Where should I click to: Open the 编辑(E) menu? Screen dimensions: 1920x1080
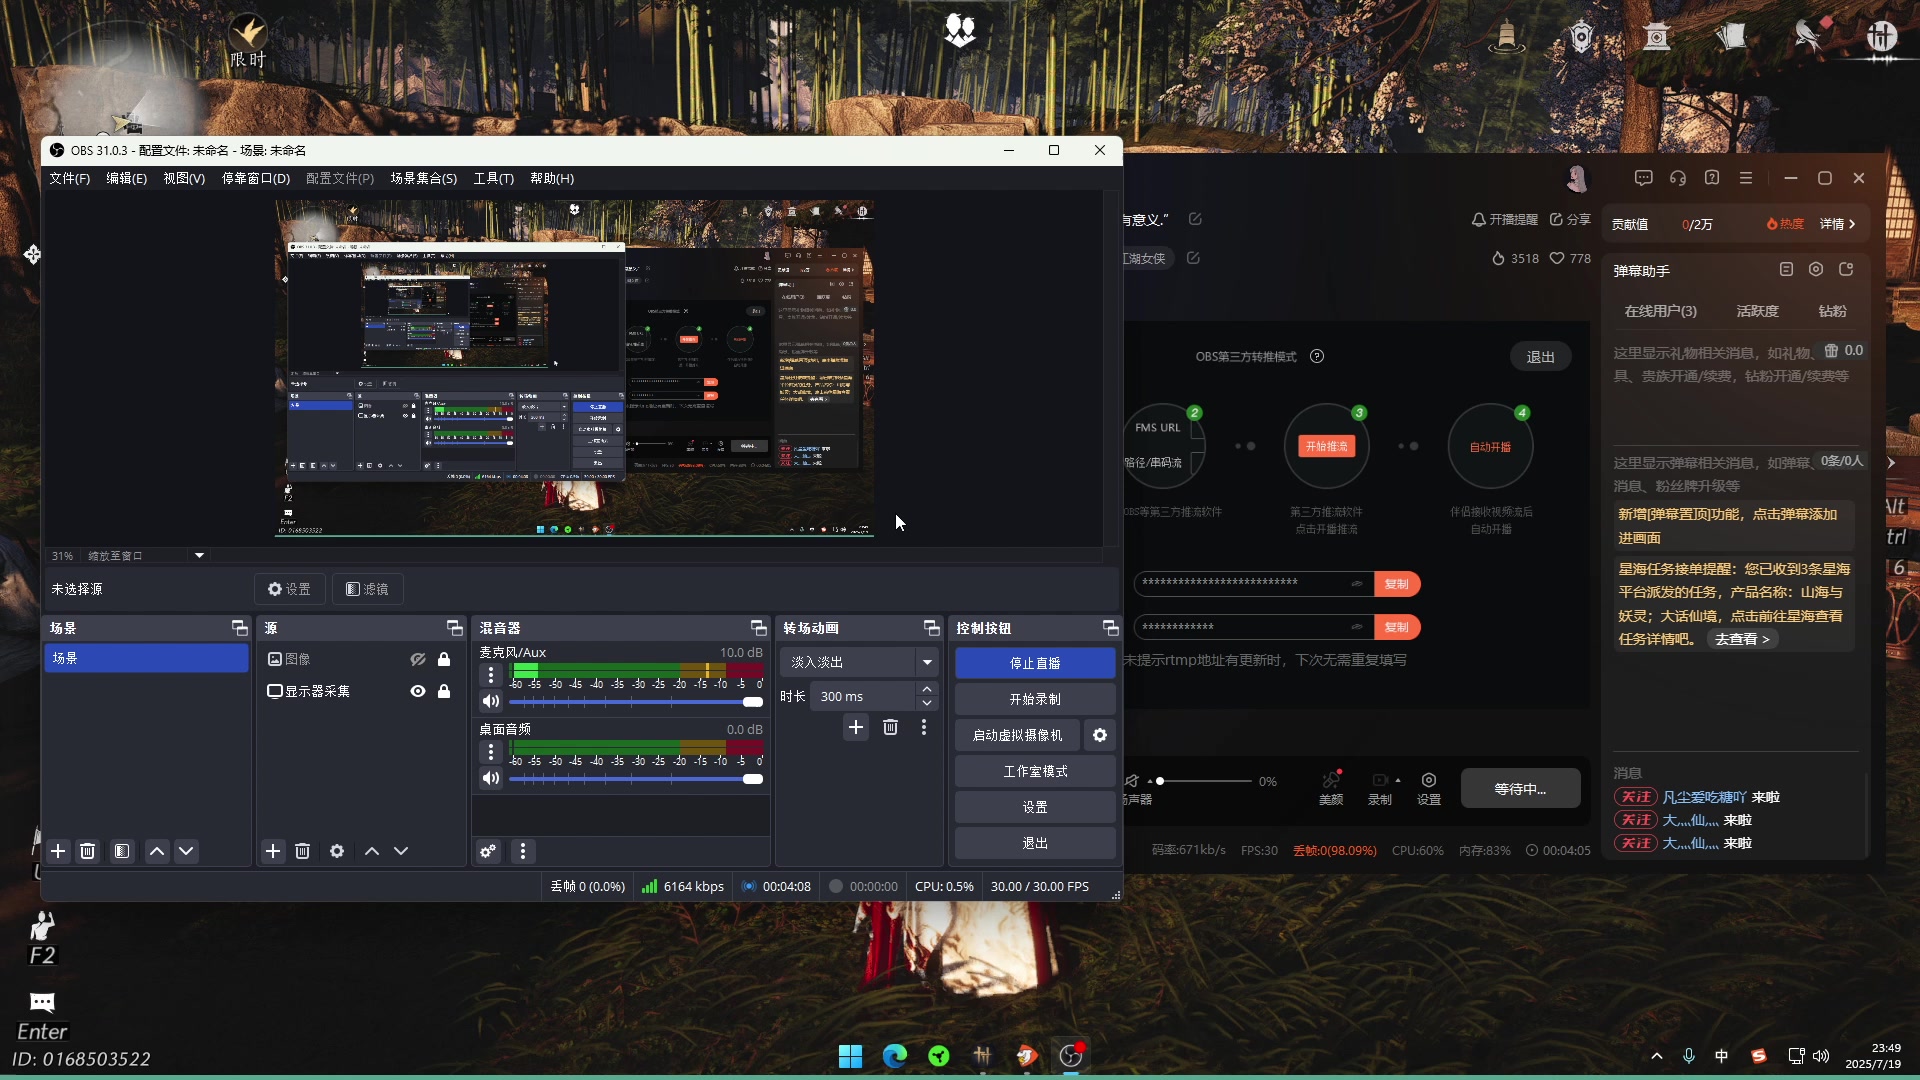pos(126,178)
